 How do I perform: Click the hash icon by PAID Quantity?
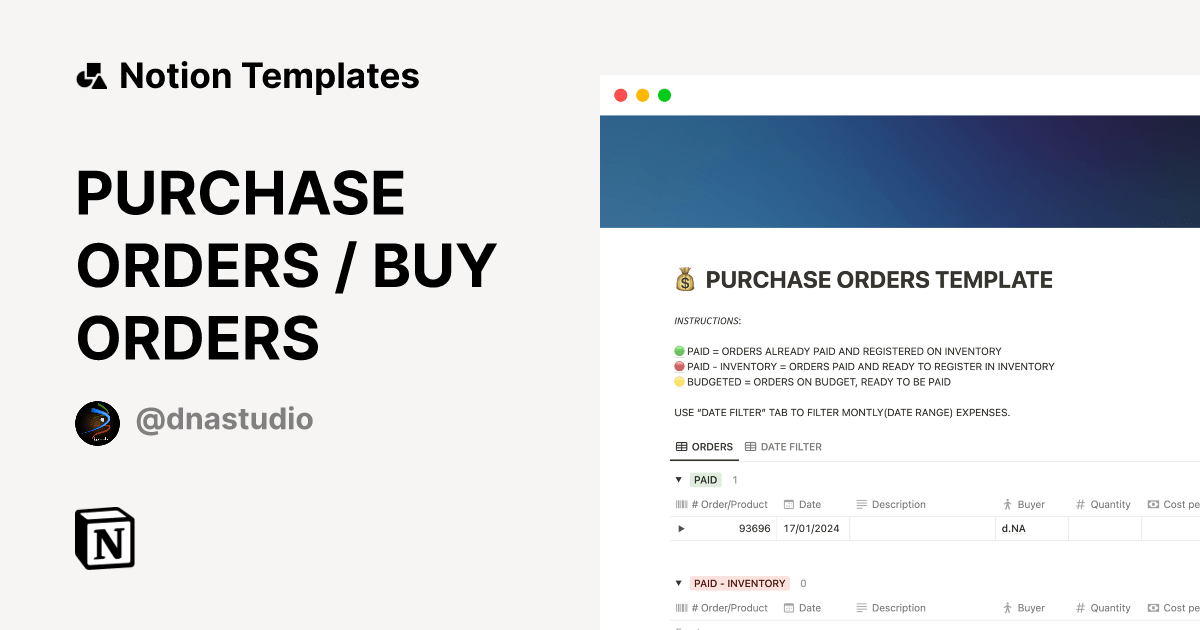pos(1080,505)
